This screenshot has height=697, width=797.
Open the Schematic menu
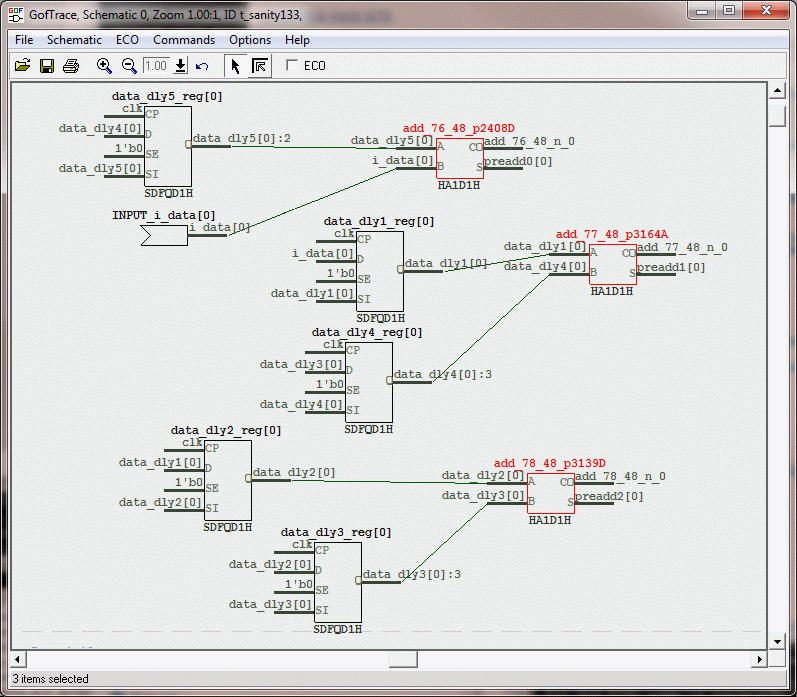[74, 40]
